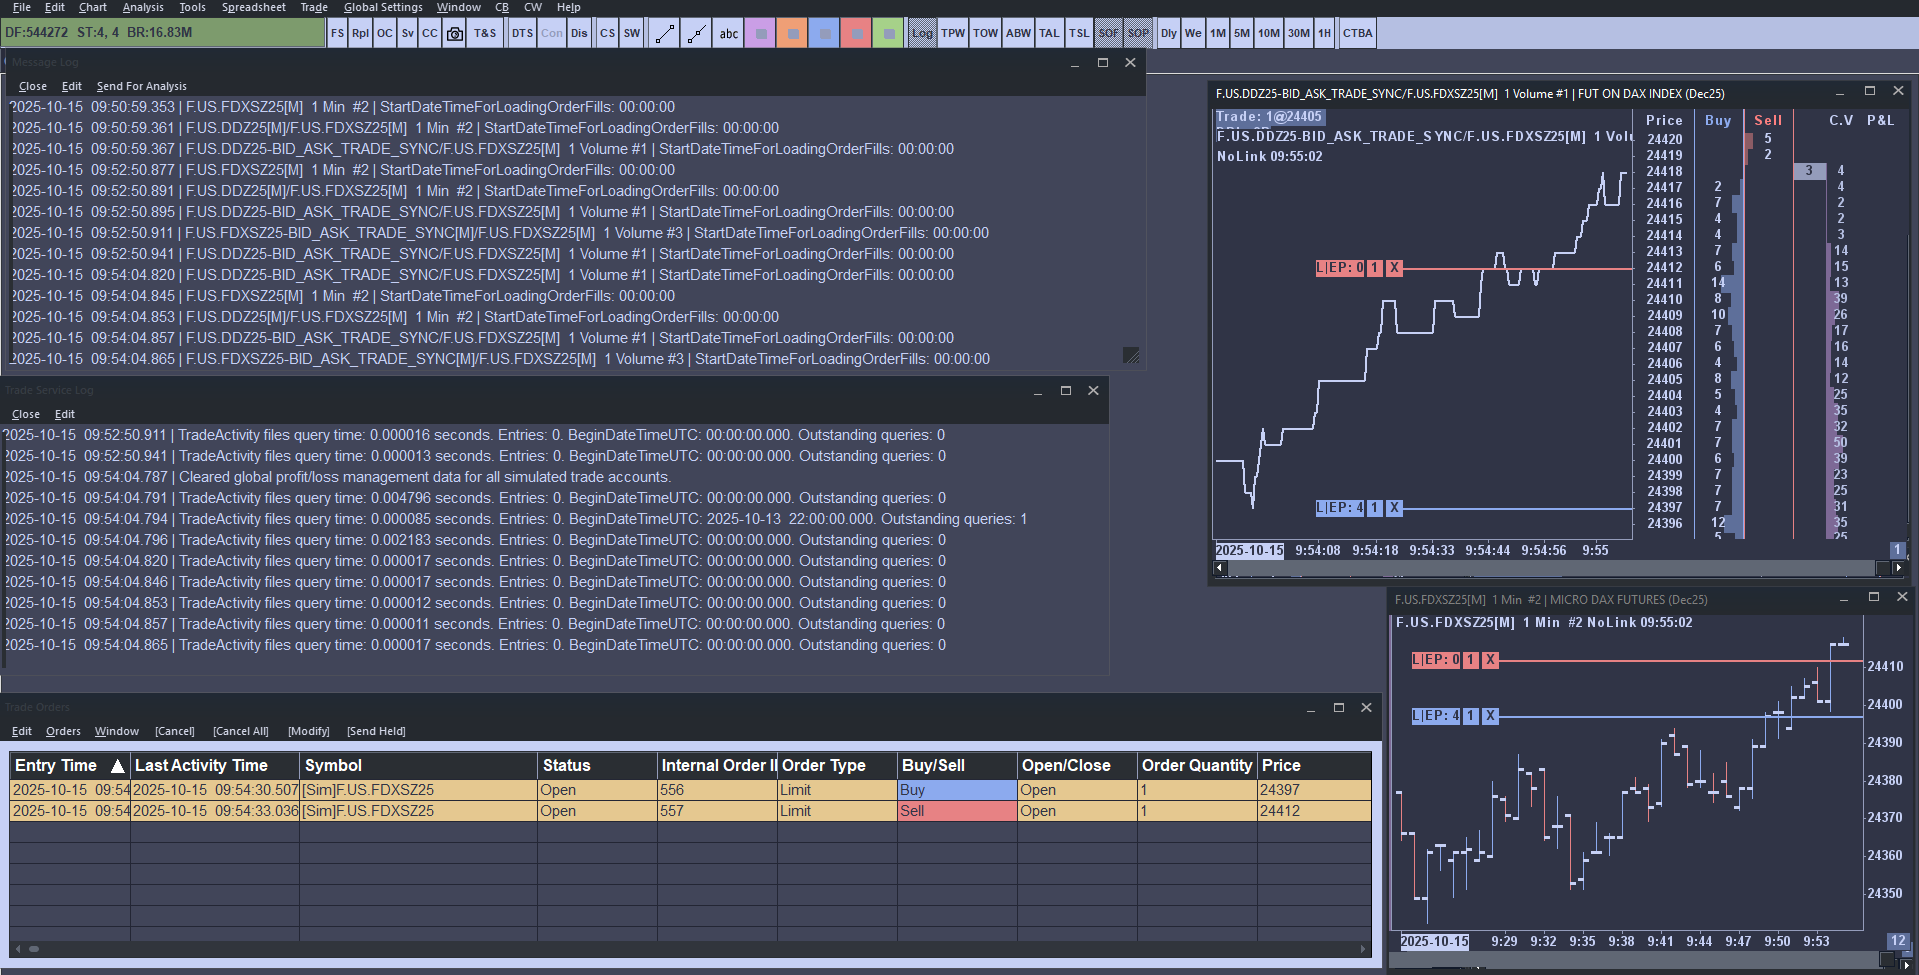The width and height of the screenshot is (1919, 975).
Task: Pick the green color swatch in toolbar
Action: tap(887, 33)
